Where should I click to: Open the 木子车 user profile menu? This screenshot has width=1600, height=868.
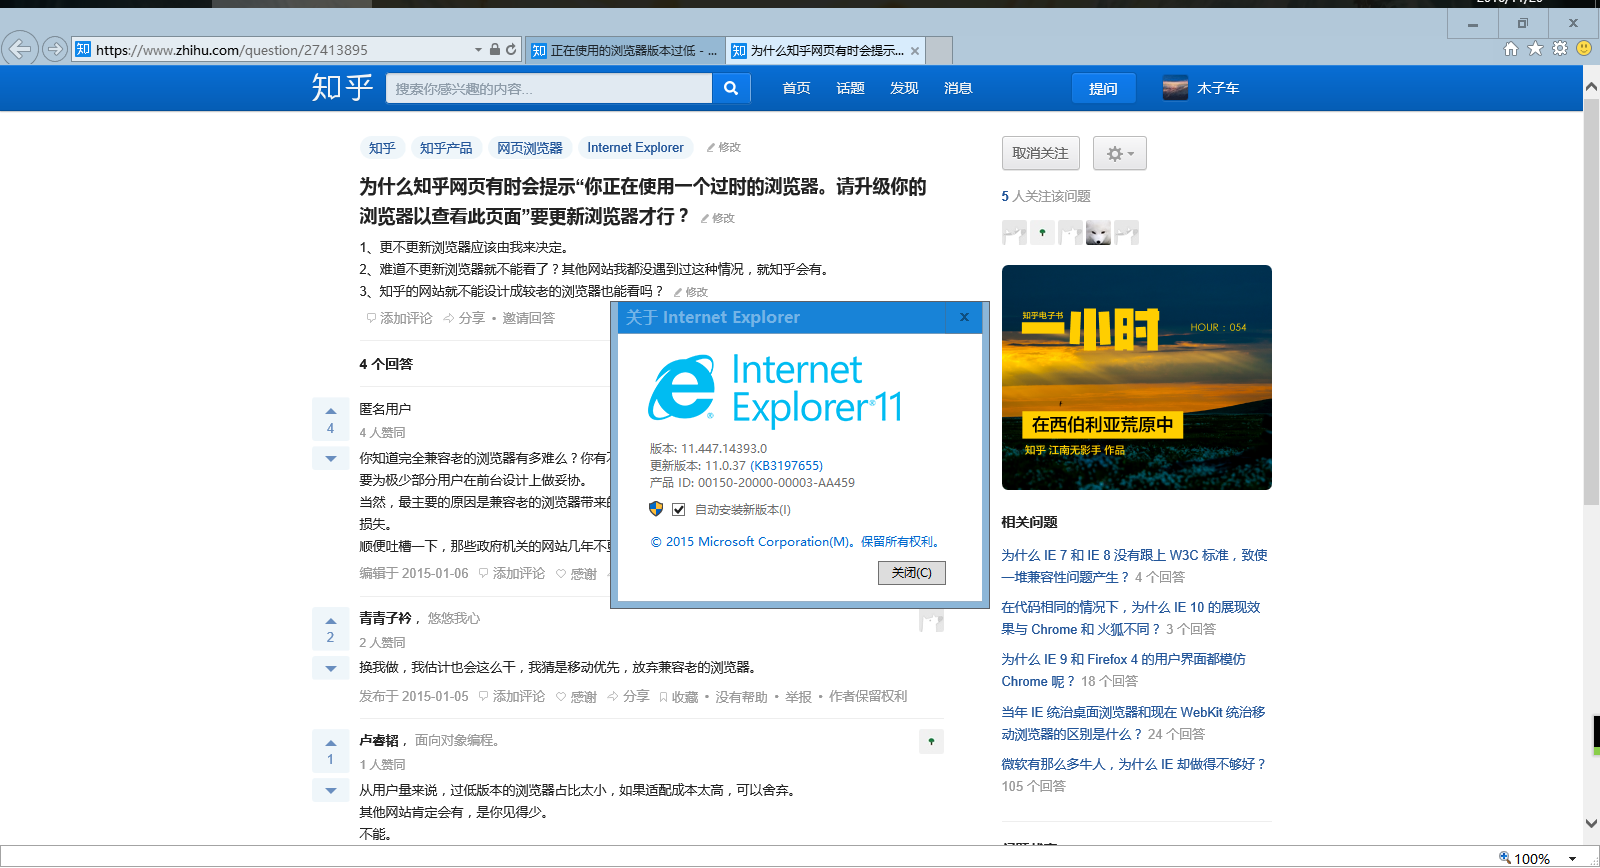coord(1201,88)
